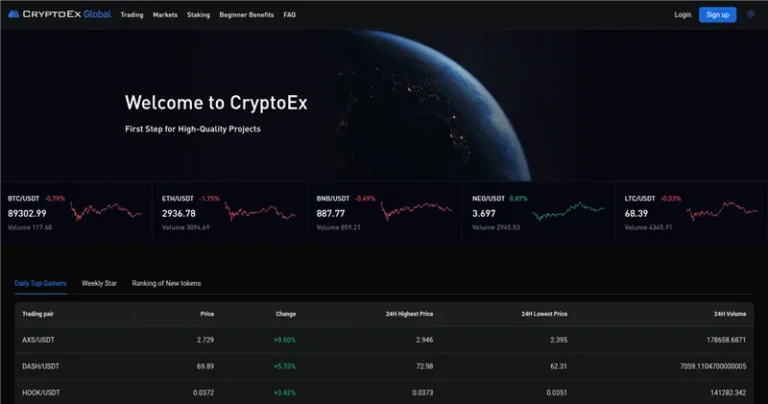Toggle the light/dark theme icon

[751, 15]
